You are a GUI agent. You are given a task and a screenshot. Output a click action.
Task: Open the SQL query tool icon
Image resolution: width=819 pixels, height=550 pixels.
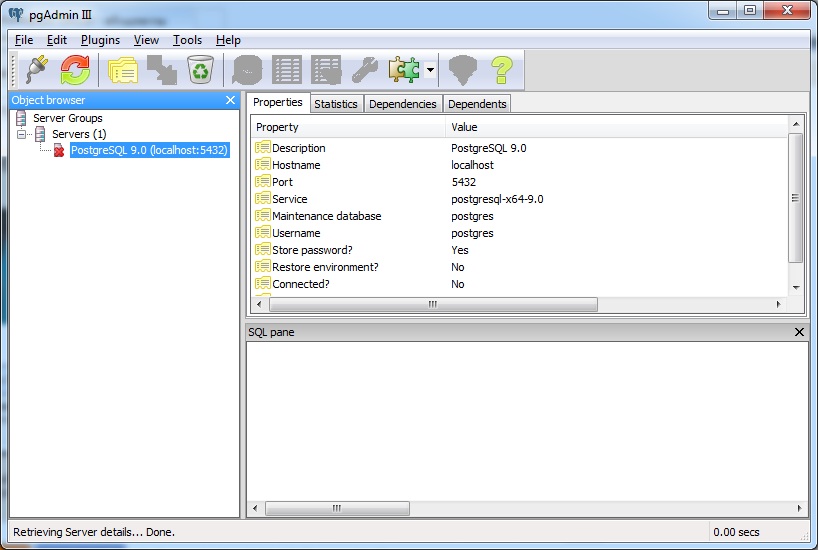coord(247,70)
